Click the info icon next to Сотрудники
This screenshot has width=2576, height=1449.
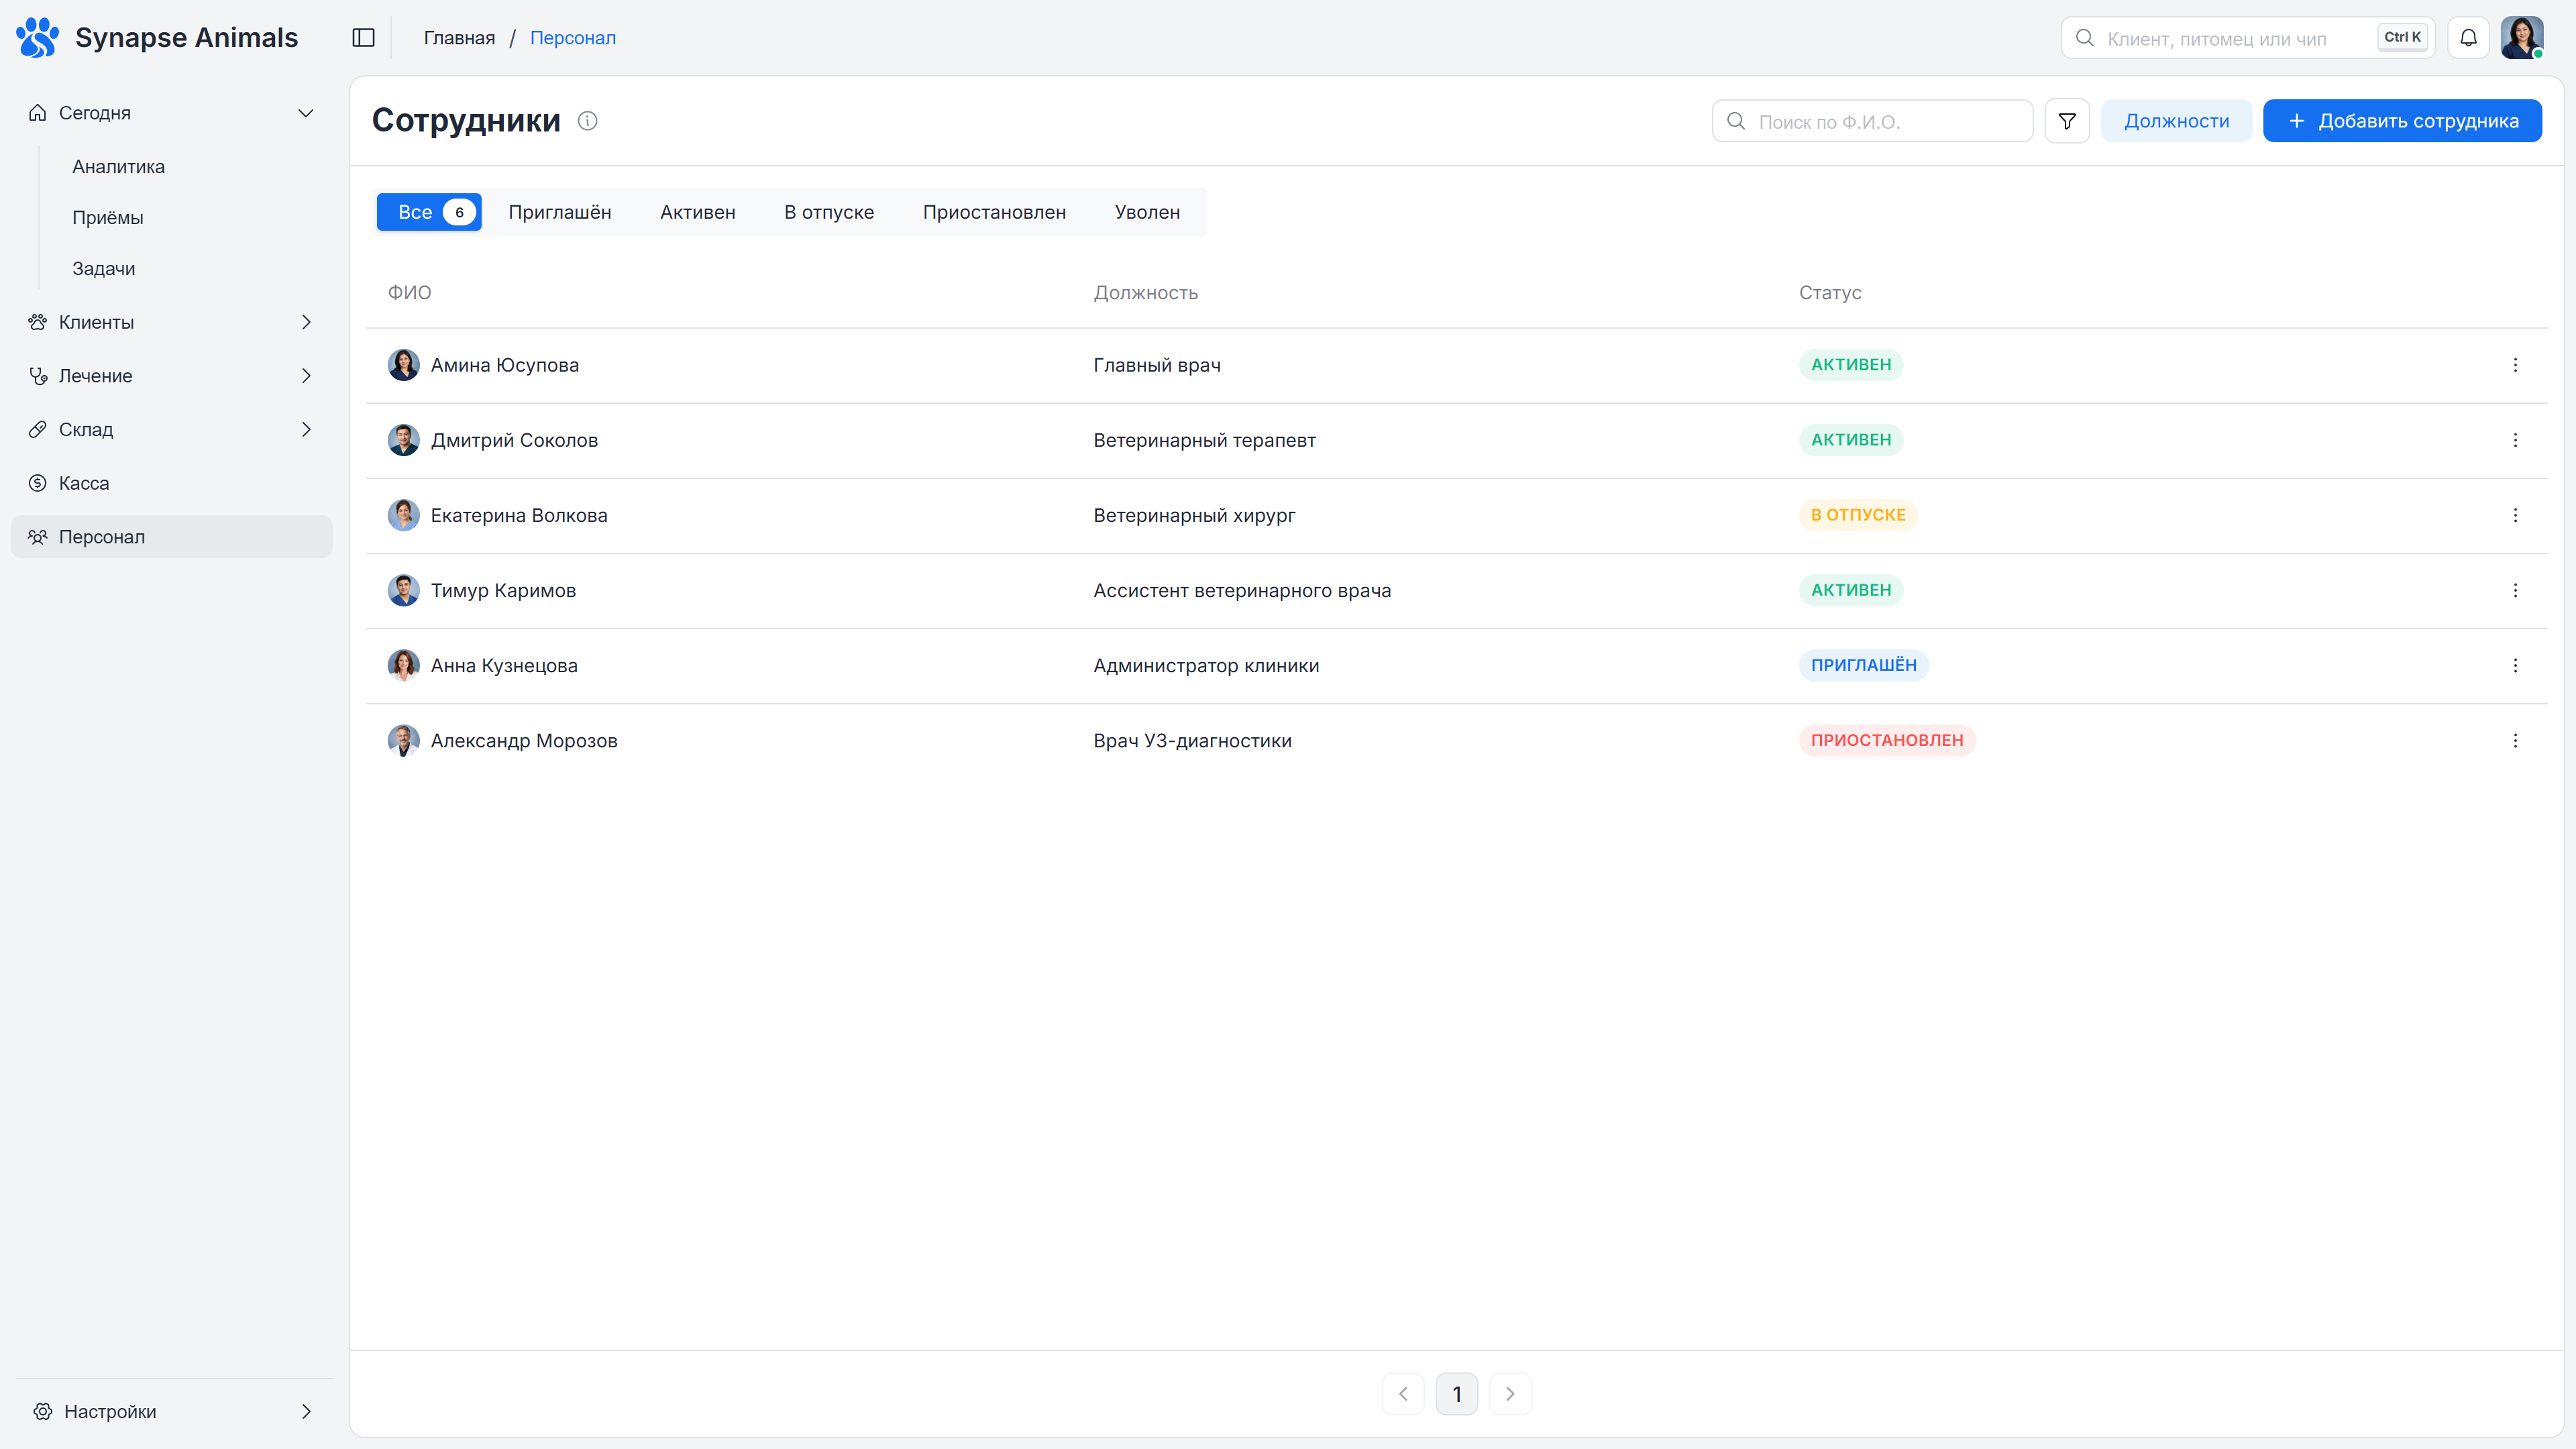click(x=588, y=121)
